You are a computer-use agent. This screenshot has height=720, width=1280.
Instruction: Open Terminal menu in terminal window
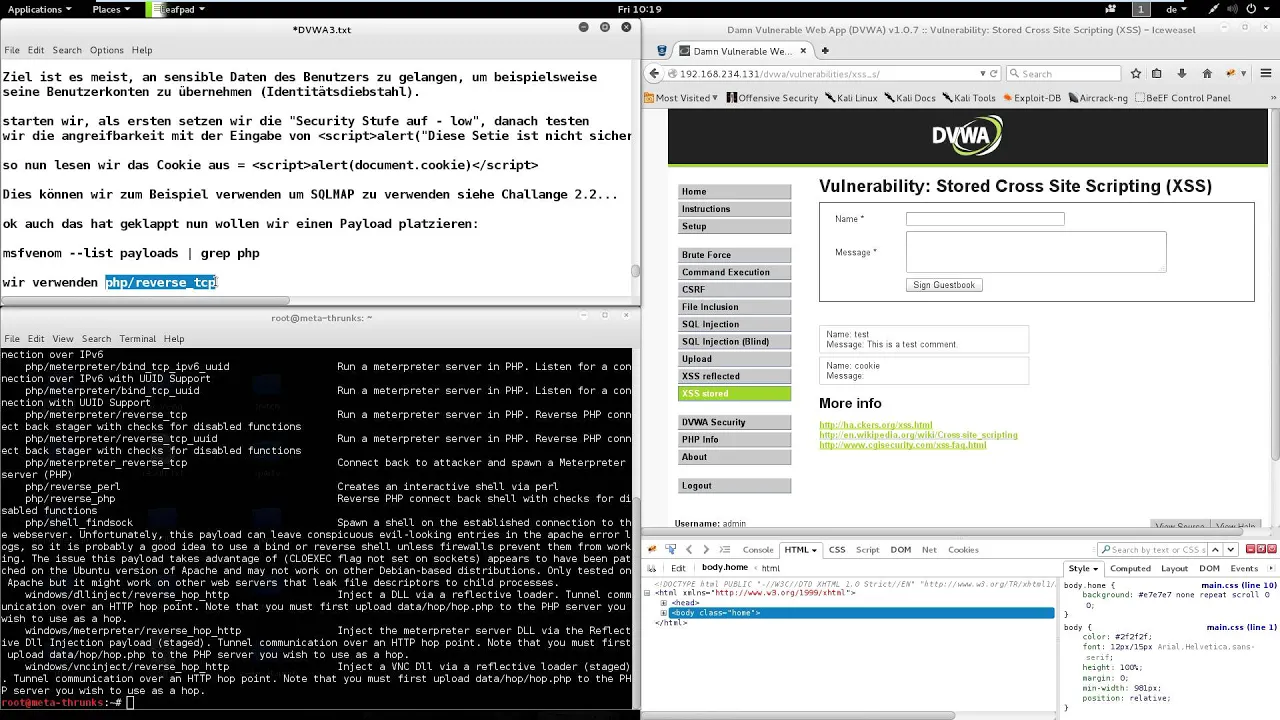[x=138, y=339]
